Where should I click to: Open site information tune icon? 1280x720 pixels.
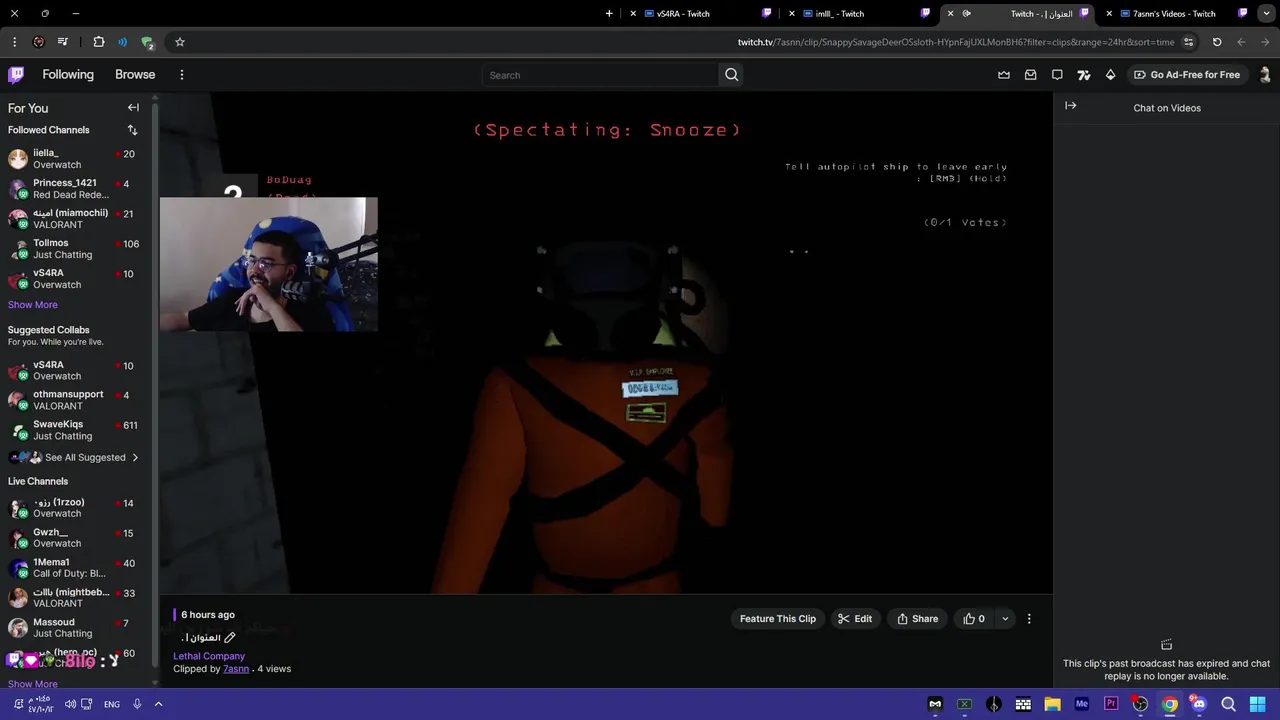pyautogui.click(x=1188, y=42)
